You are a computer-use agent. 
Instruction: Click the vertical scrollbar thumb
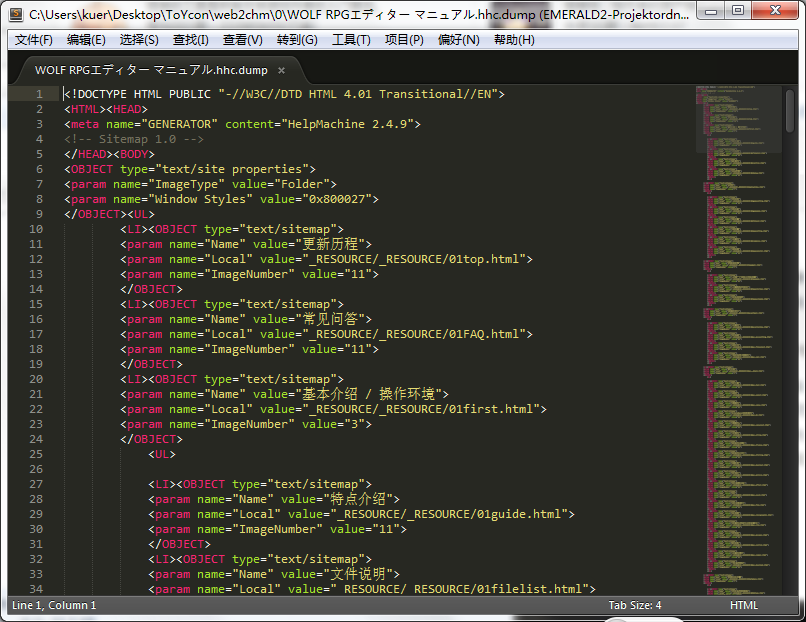[x=790, y=111]
